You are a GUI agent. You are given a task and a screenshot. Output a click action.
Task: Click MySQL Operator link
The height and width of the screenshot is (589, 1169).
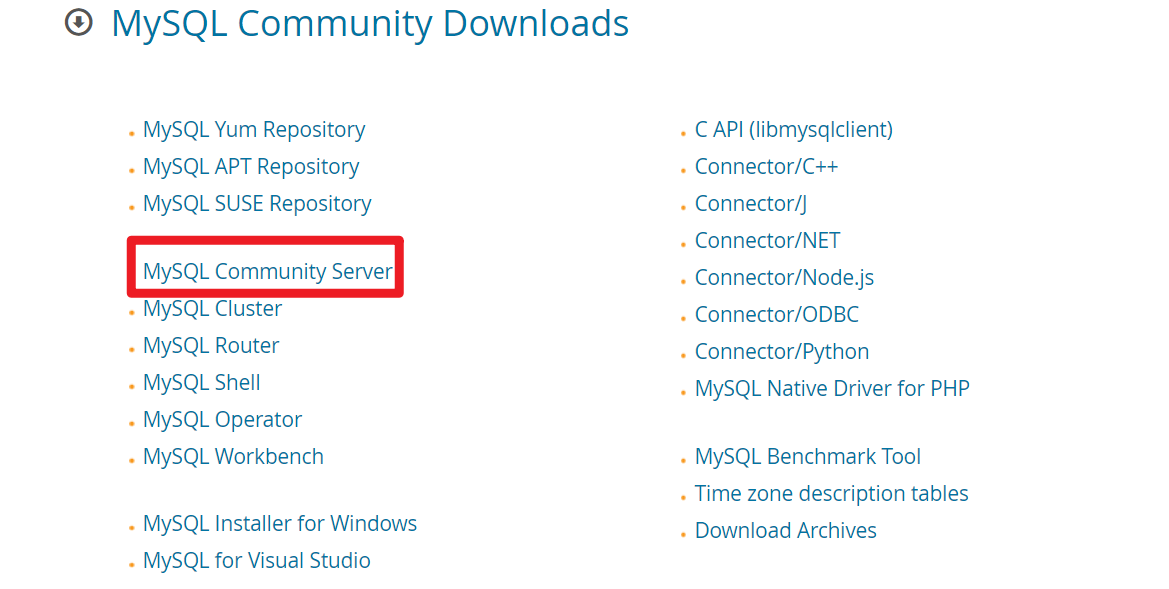click(x=222, y=420)
